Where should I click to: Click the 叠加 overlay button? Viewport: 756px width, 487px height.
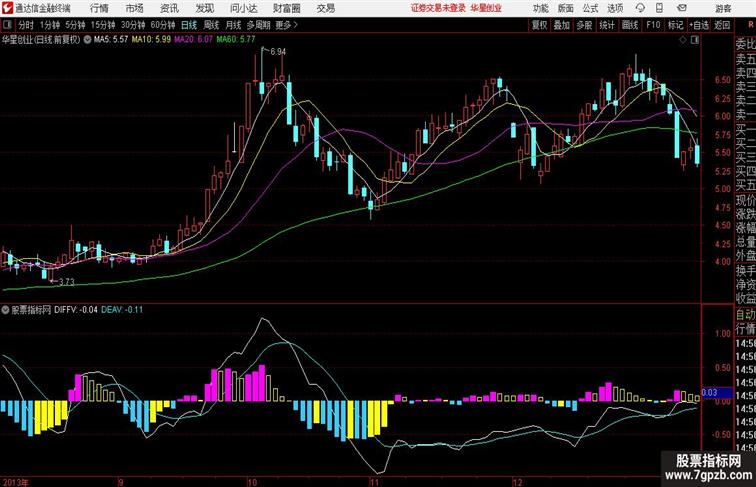[562, 25]
